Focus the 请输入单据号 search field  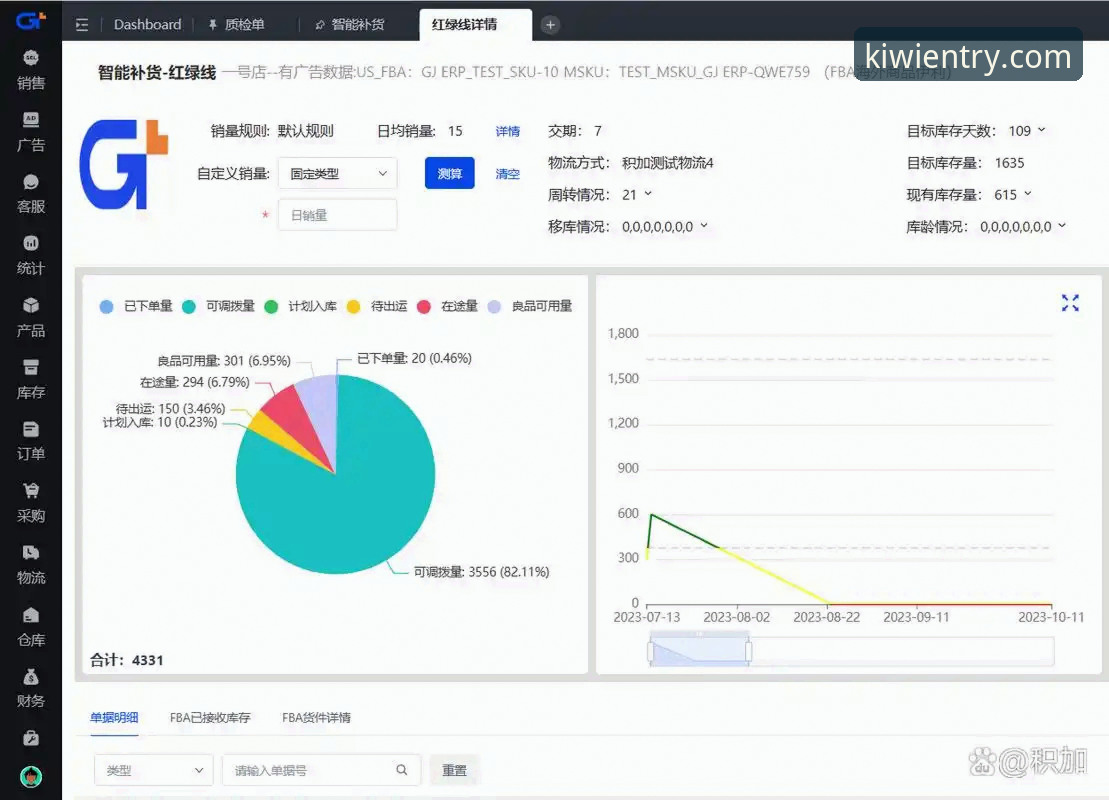(322, 770)
